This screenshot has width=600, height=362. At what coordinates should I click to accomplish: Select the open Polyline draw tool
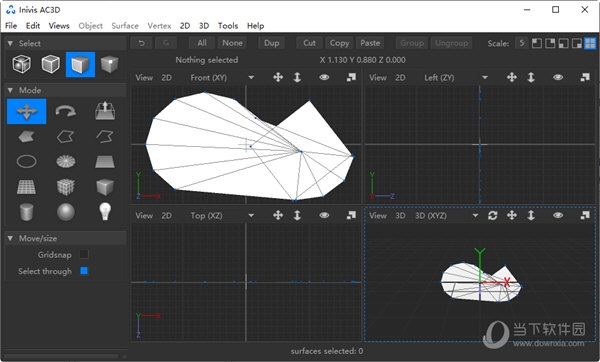(x=105, y=137)
